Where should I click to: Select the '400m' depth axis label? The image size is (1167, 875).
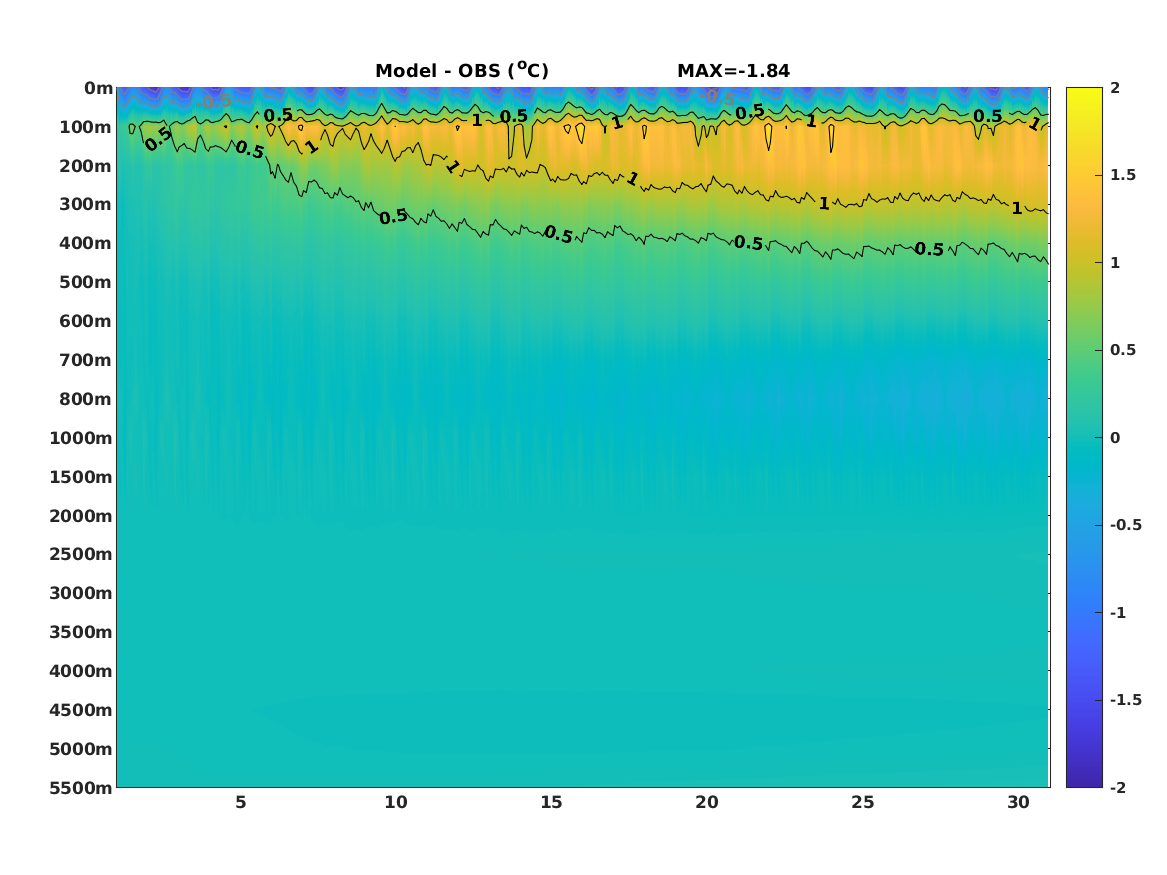click(86, 243)
